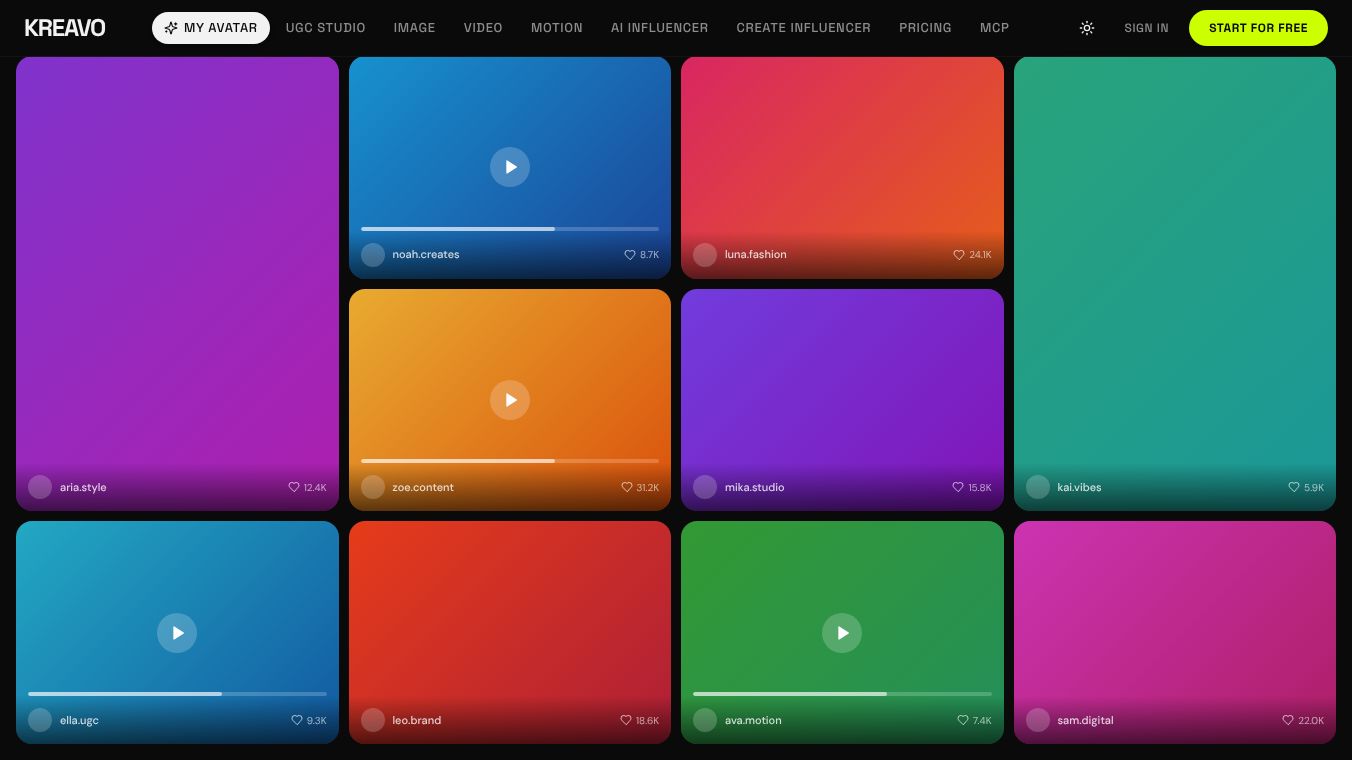
Task: Play the noah.creates video
Action: pyautogui.click(x=510, y=167)
